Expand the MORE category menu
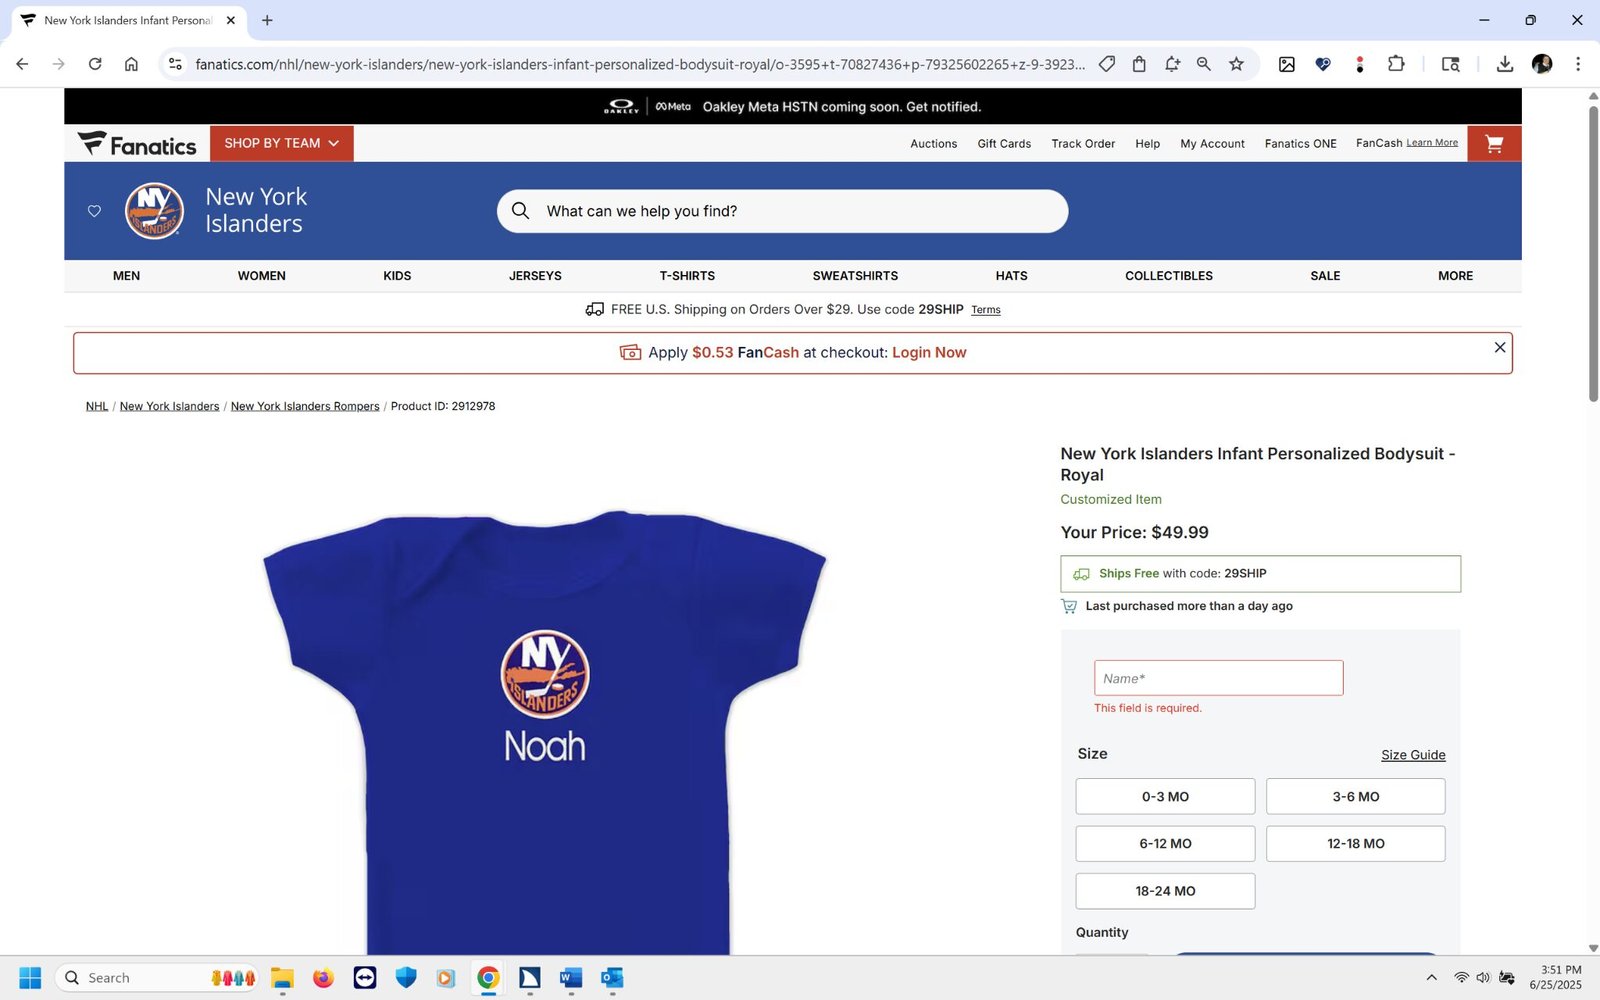This screenshot has width=1600, height=1000. (x=1455, y=276)
